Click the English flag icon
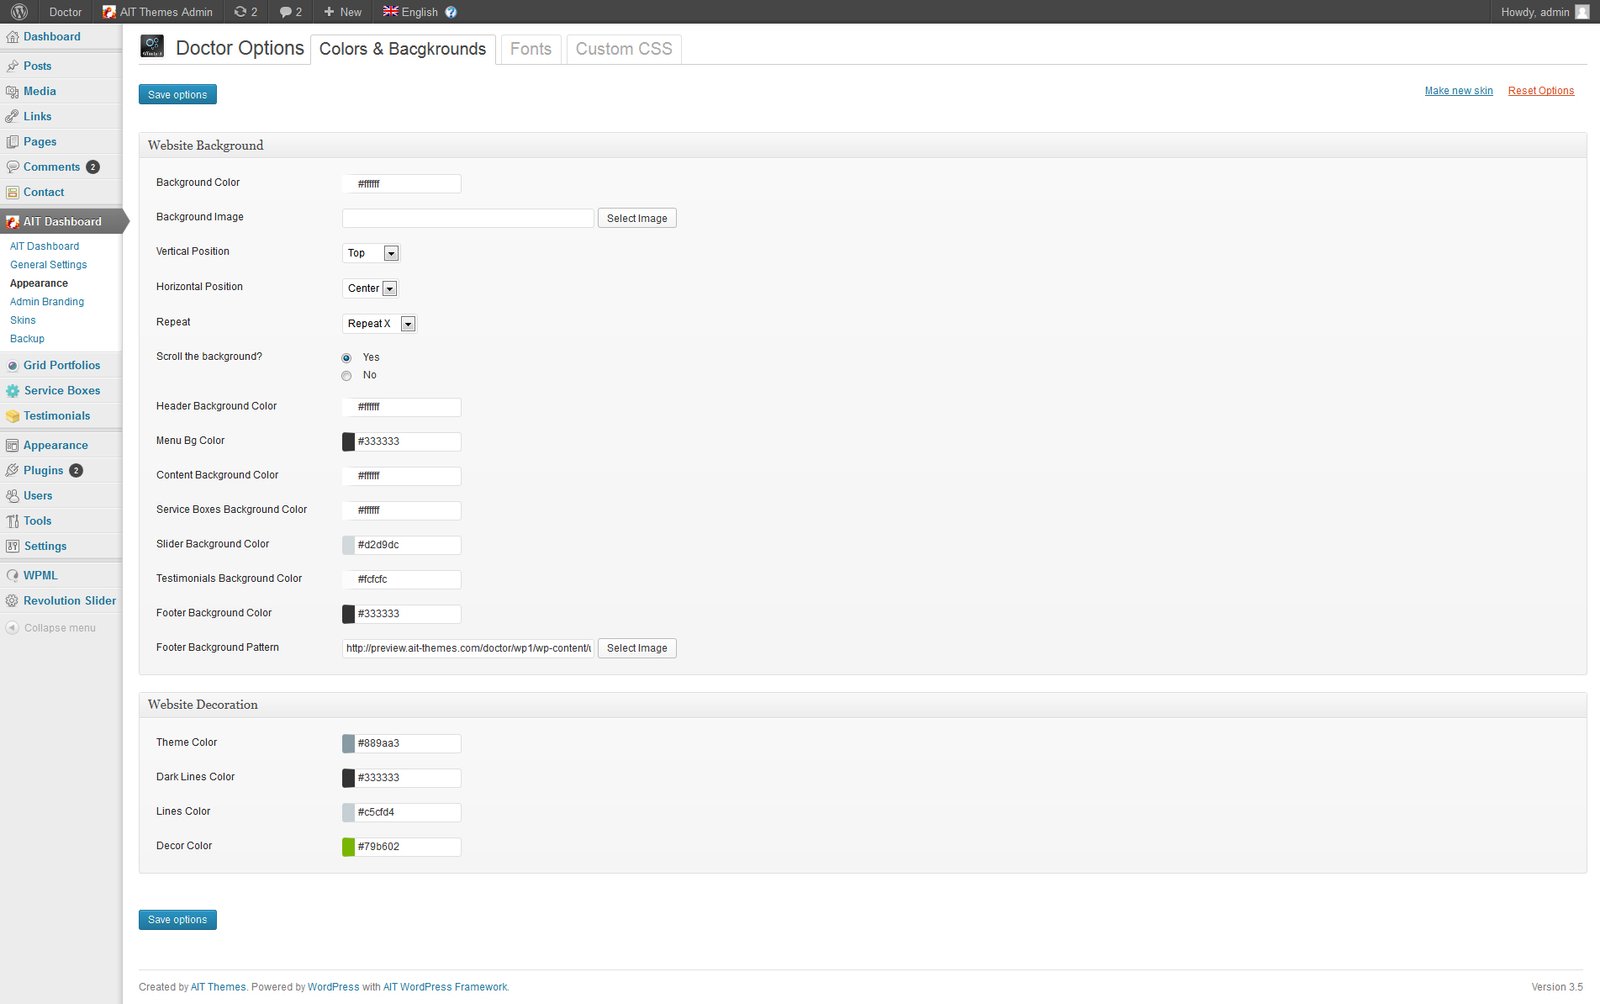 coord(390,11)
